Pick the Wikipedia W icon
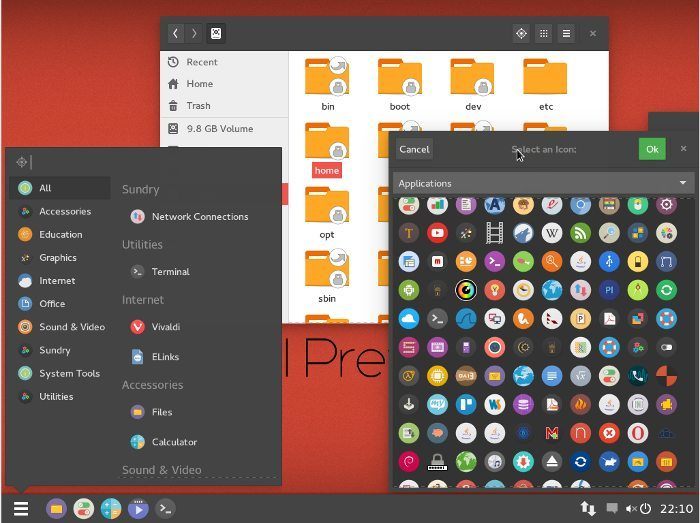 pos(552,232)
